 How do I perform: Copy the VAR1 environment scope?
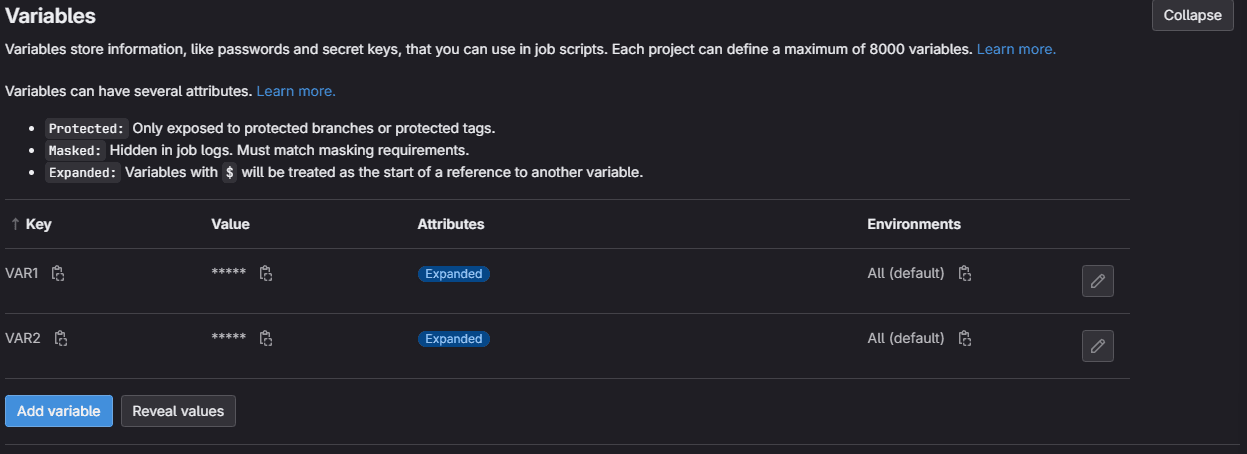point(965,273)
